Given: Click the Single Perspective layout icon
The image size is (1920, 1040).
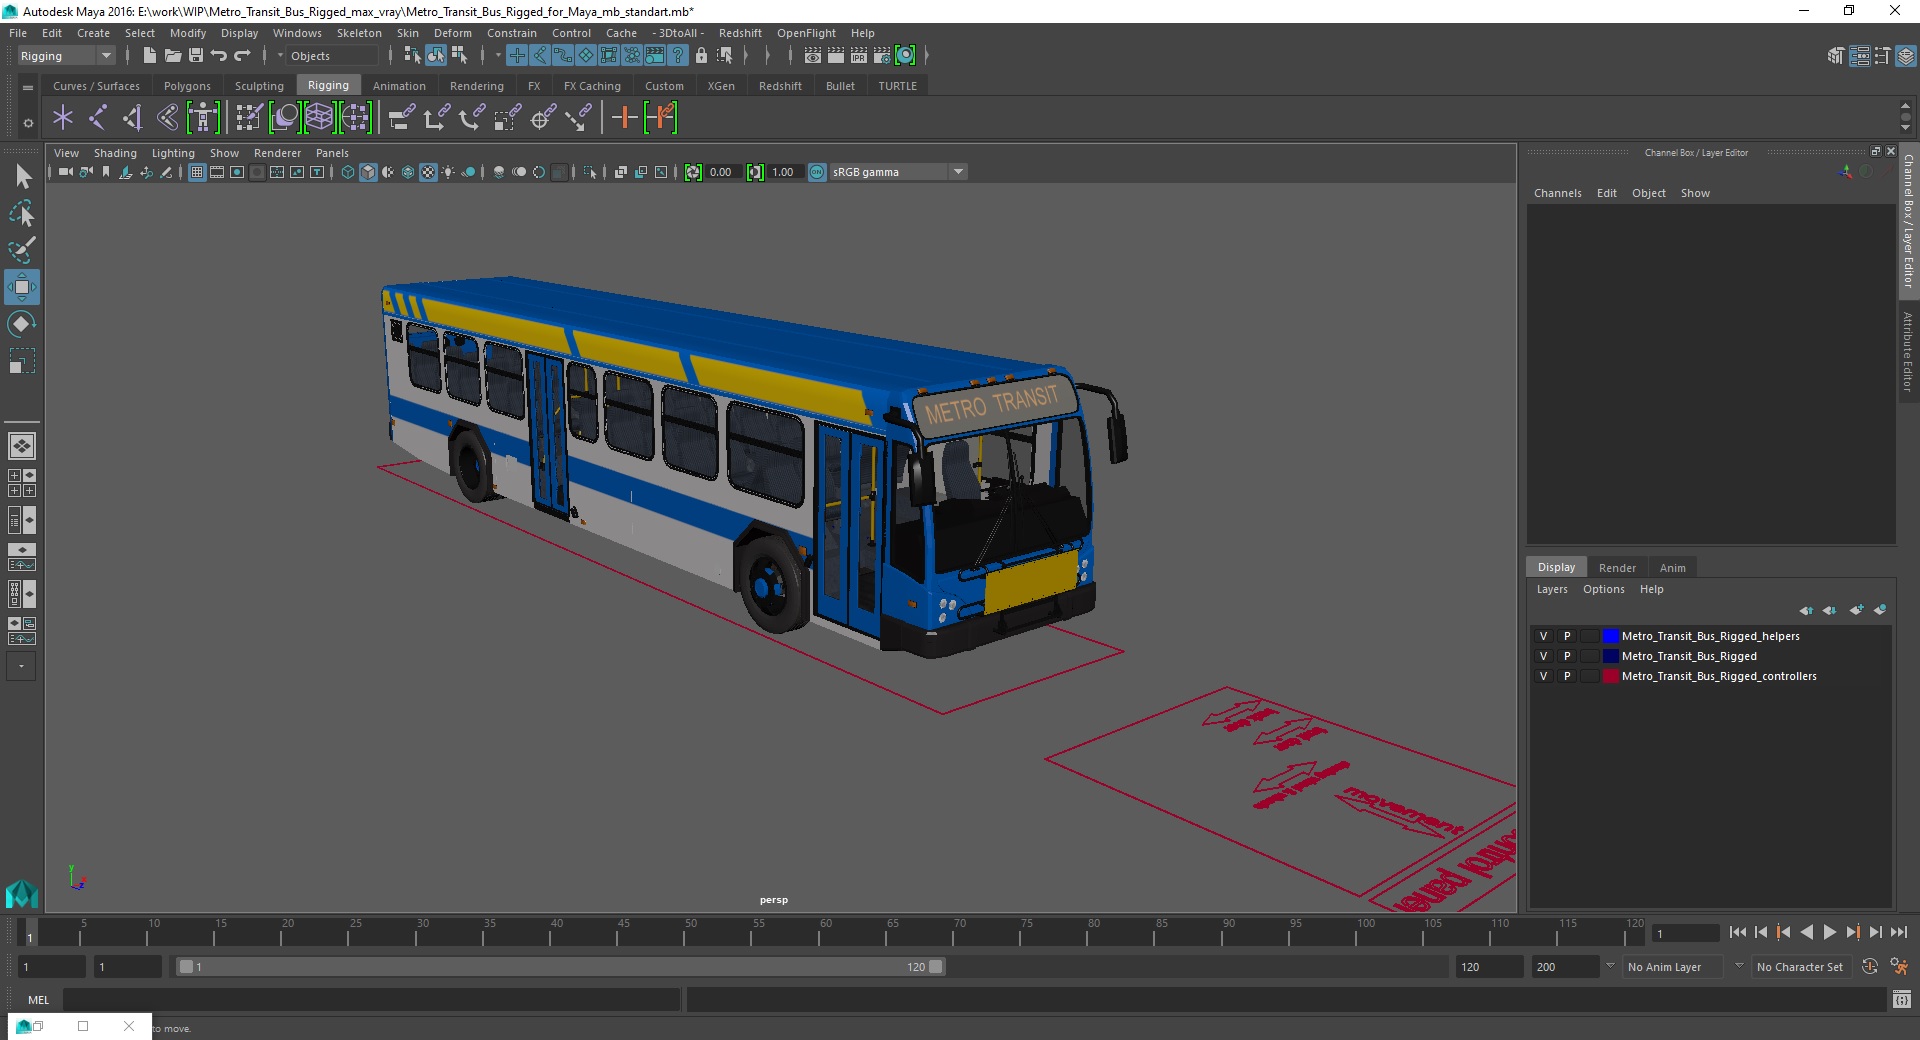Looking at the screenshot, I should pos(21,446).
